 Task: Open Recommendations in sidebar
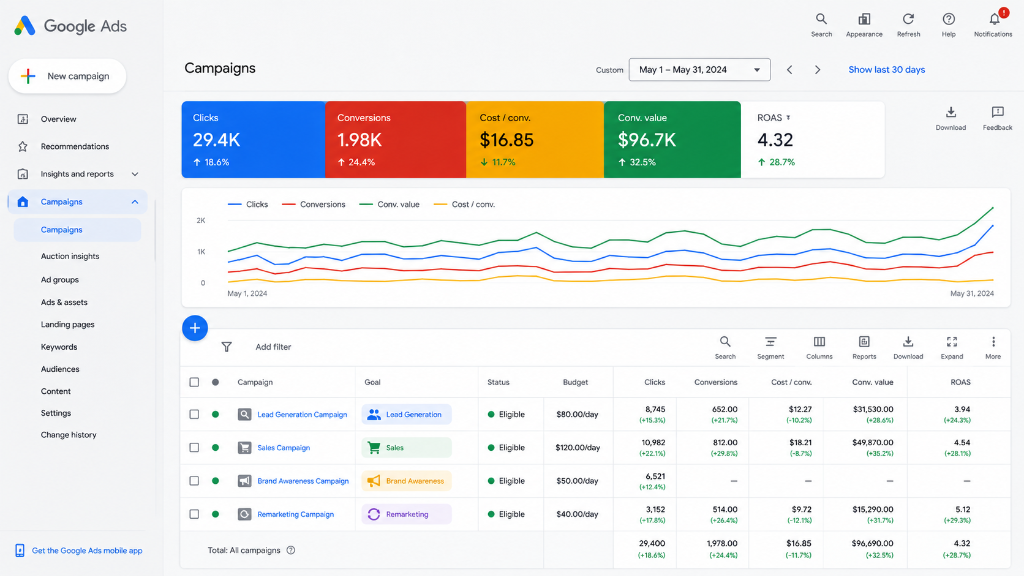[x=74, y=146]
